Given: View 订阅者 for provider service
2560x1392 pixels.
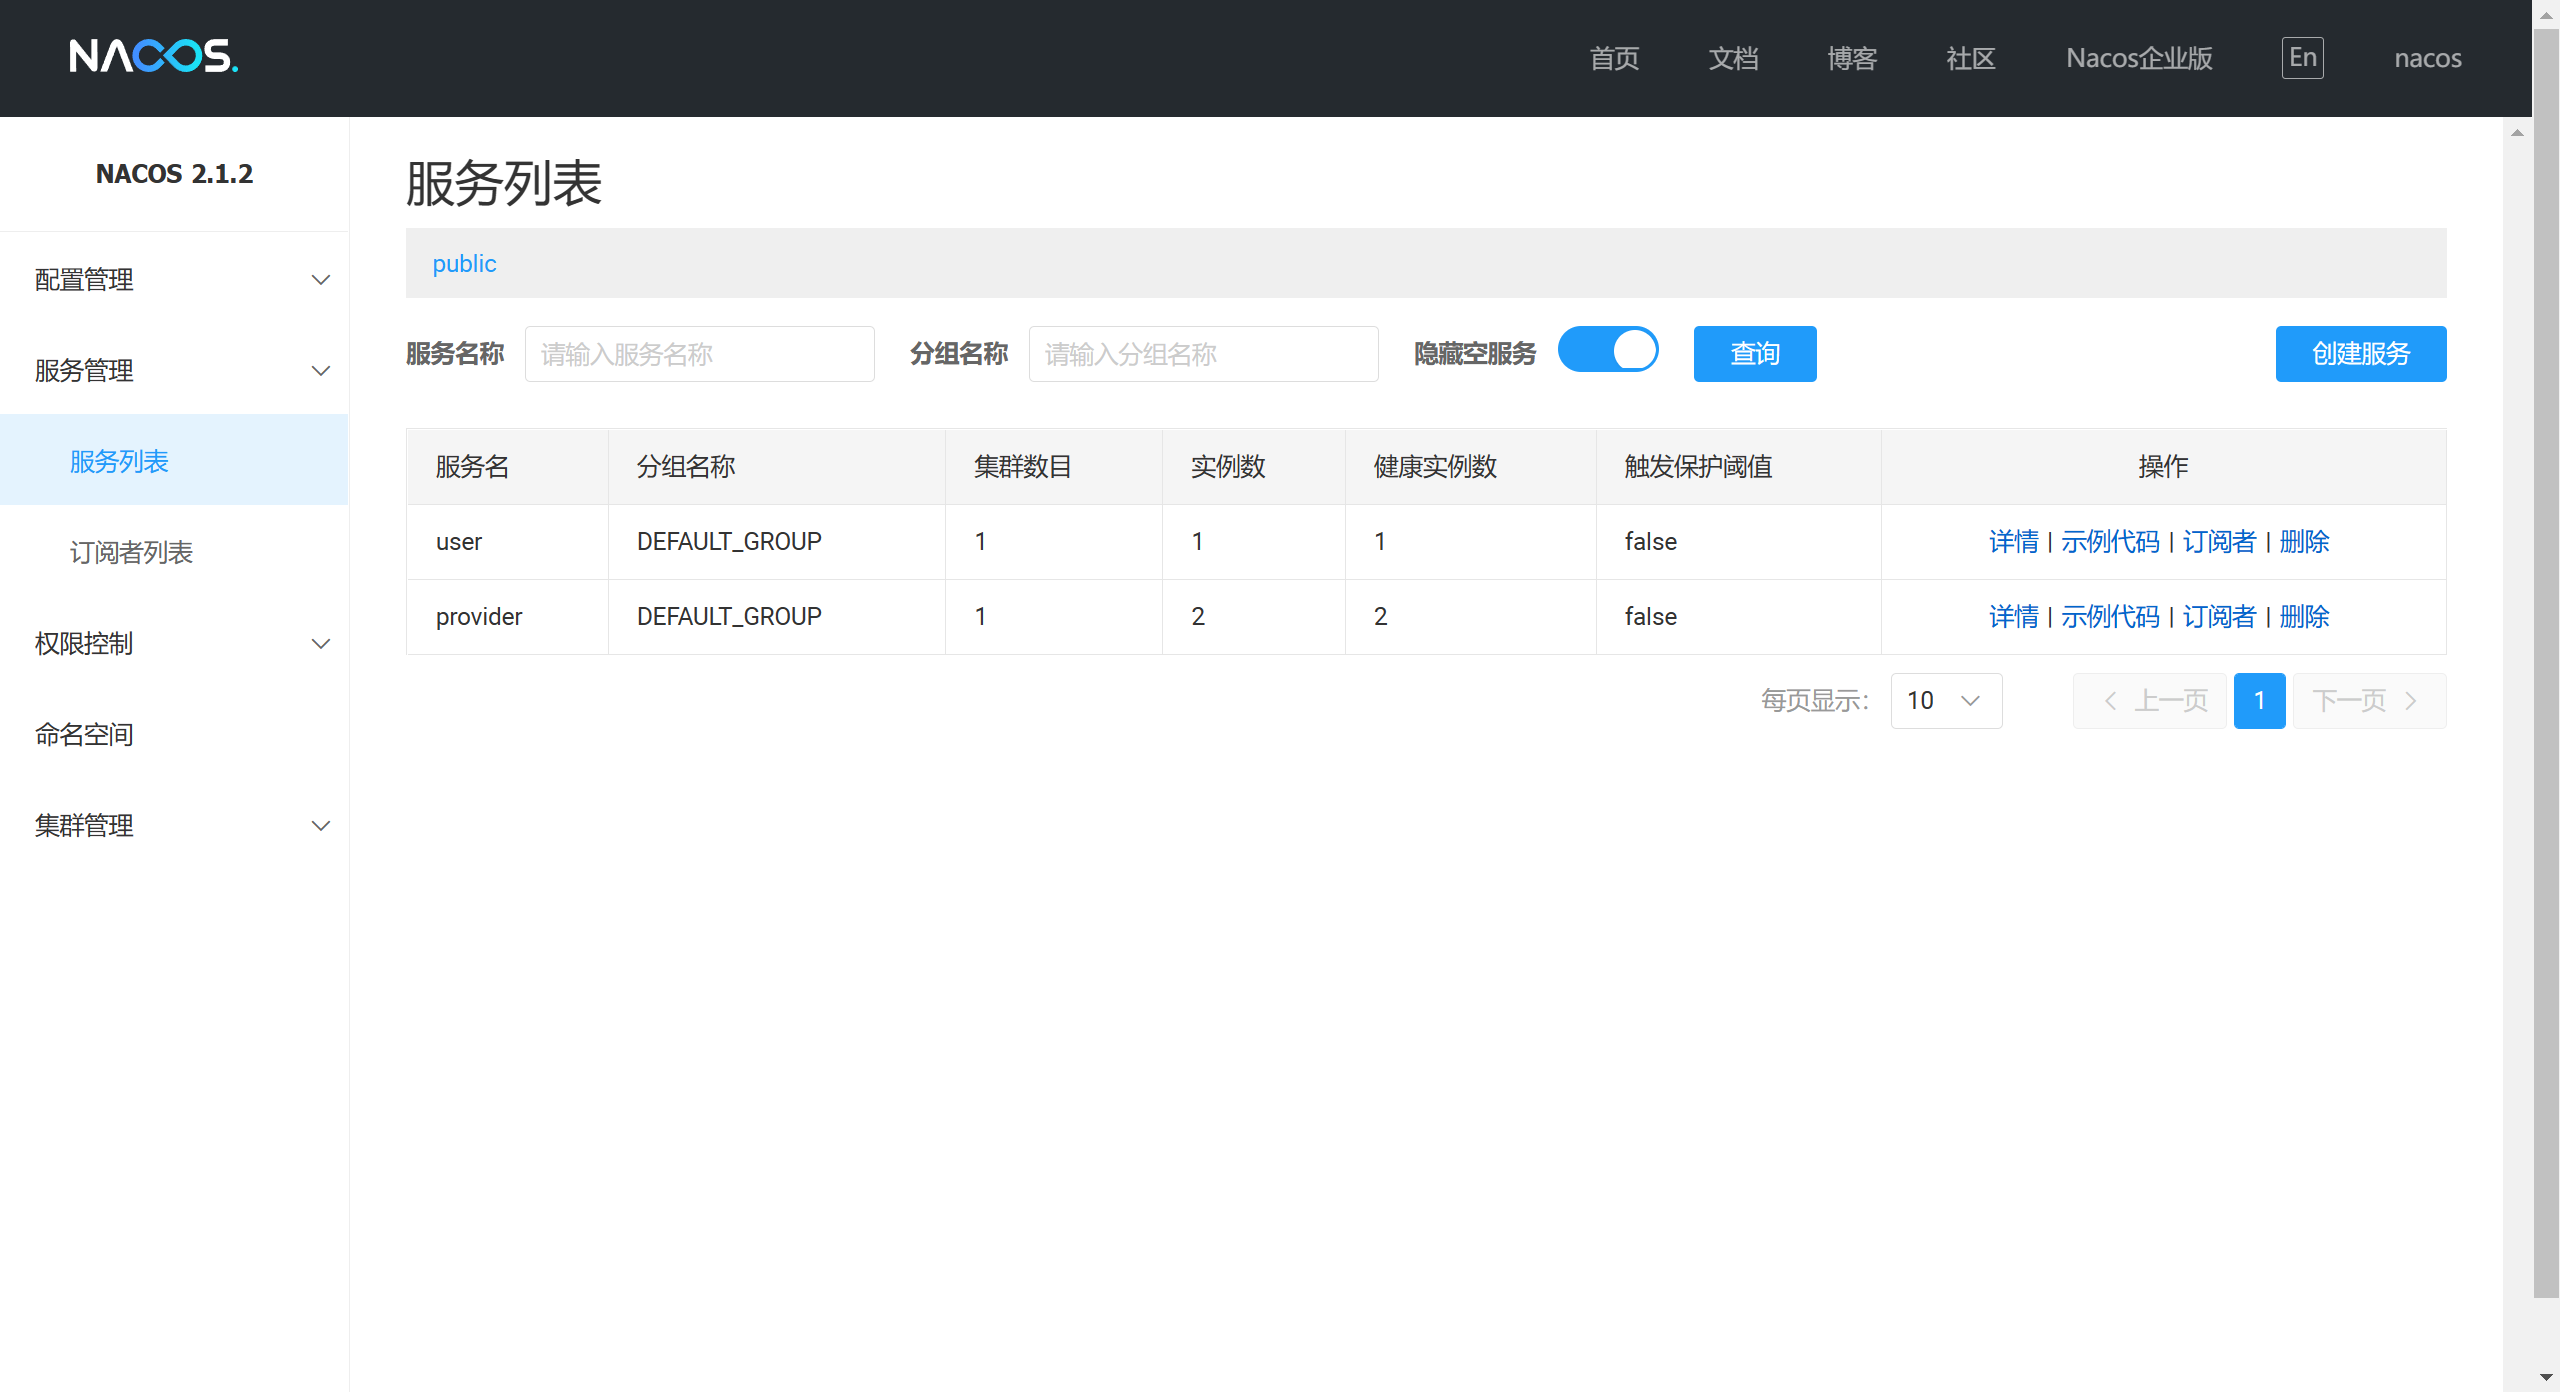Looking at the screenshot, I should tap(2219, 617).
